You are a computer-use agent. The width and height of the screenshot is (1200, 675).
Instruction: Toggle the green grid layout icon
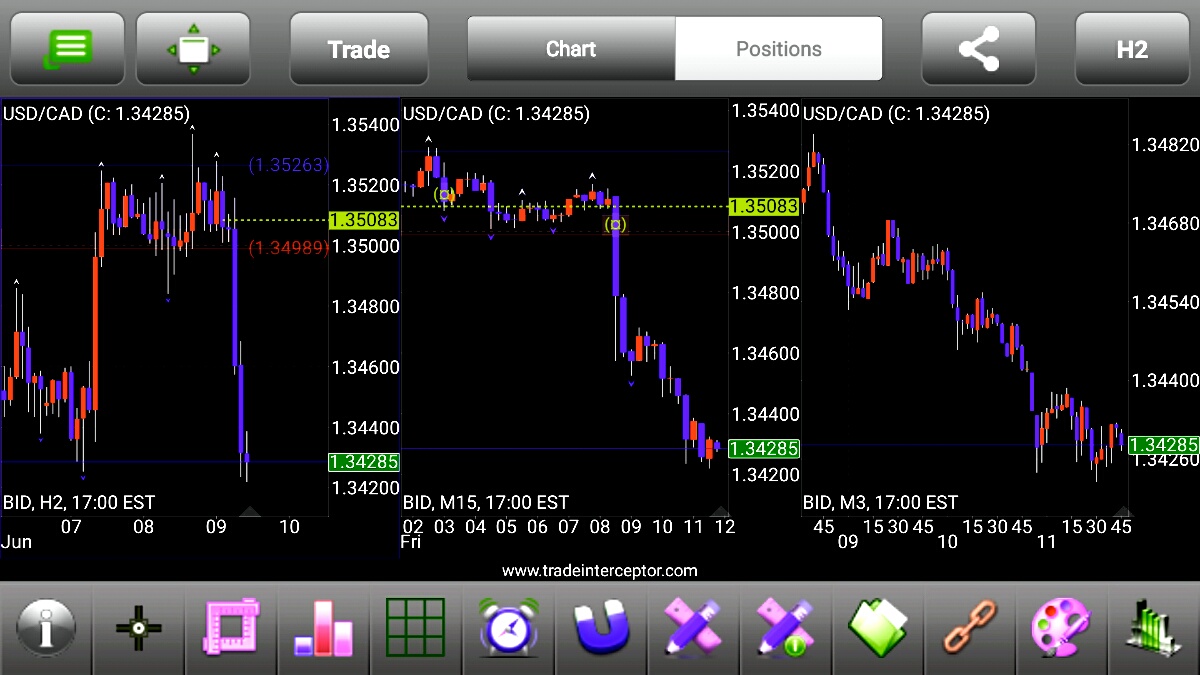point(415,629)
